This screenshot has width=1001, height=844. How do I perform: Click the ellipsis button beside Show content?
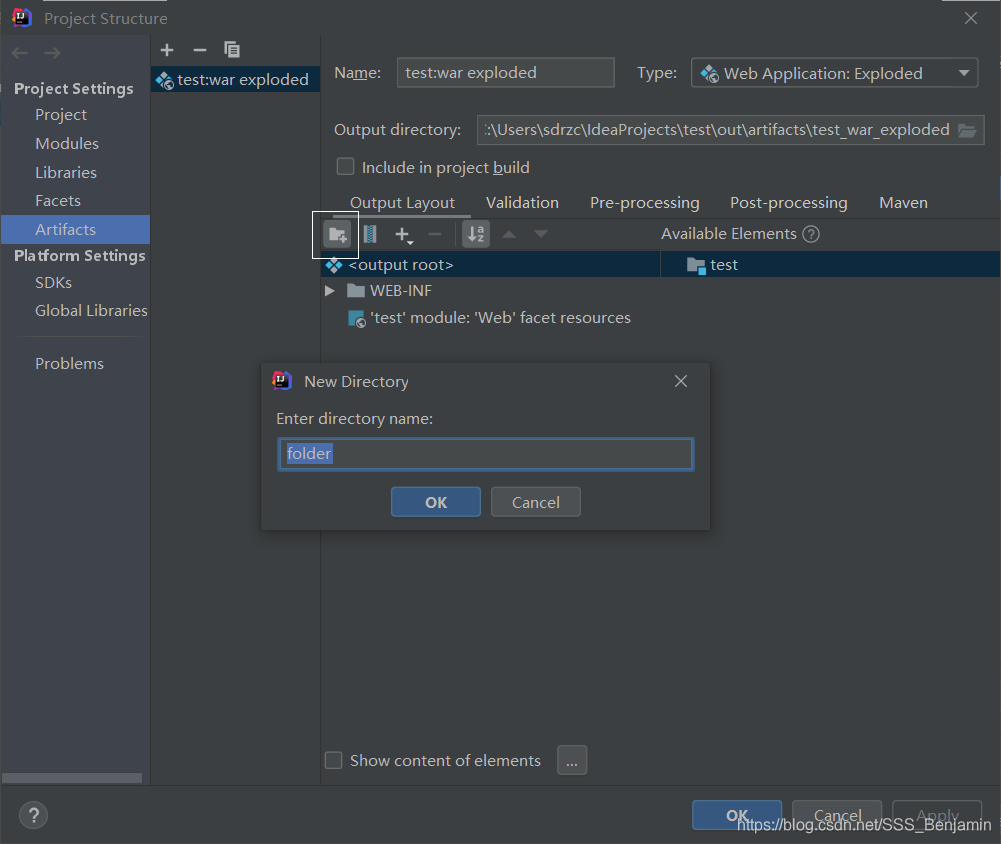click(x=572, y=760)
